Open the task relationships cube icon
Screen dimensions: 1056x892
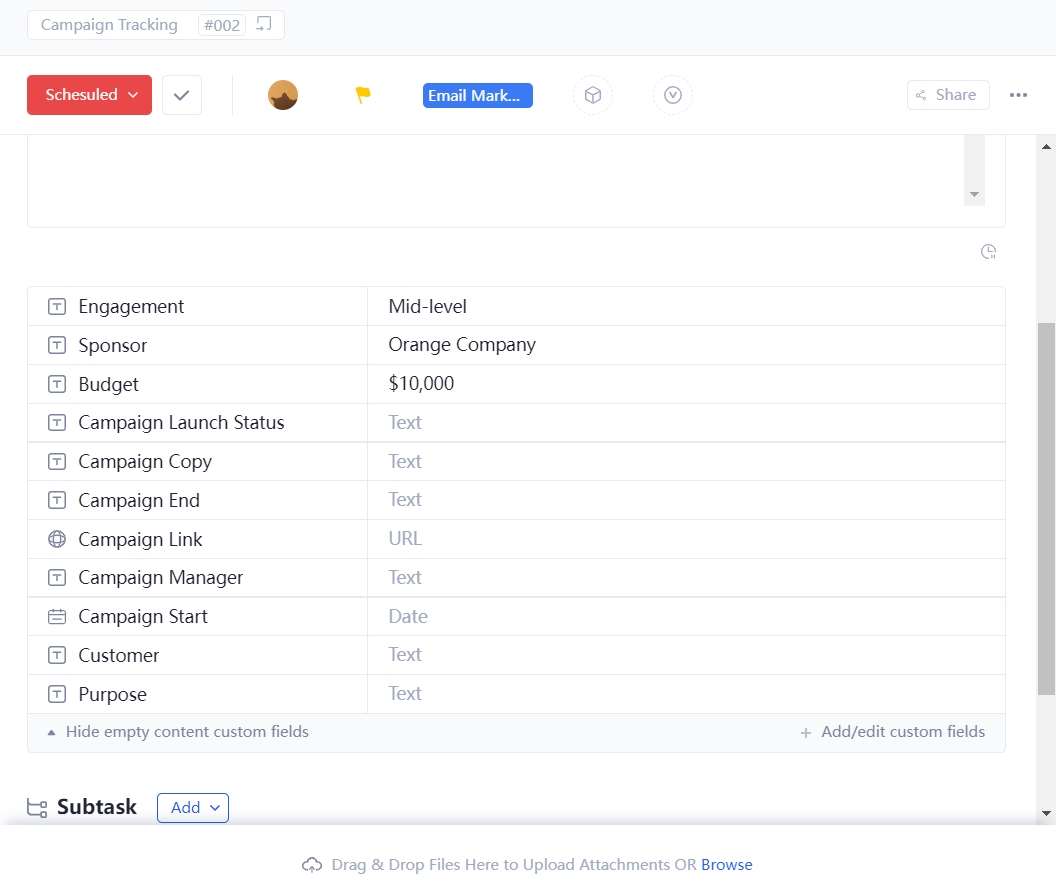[593, 94]
